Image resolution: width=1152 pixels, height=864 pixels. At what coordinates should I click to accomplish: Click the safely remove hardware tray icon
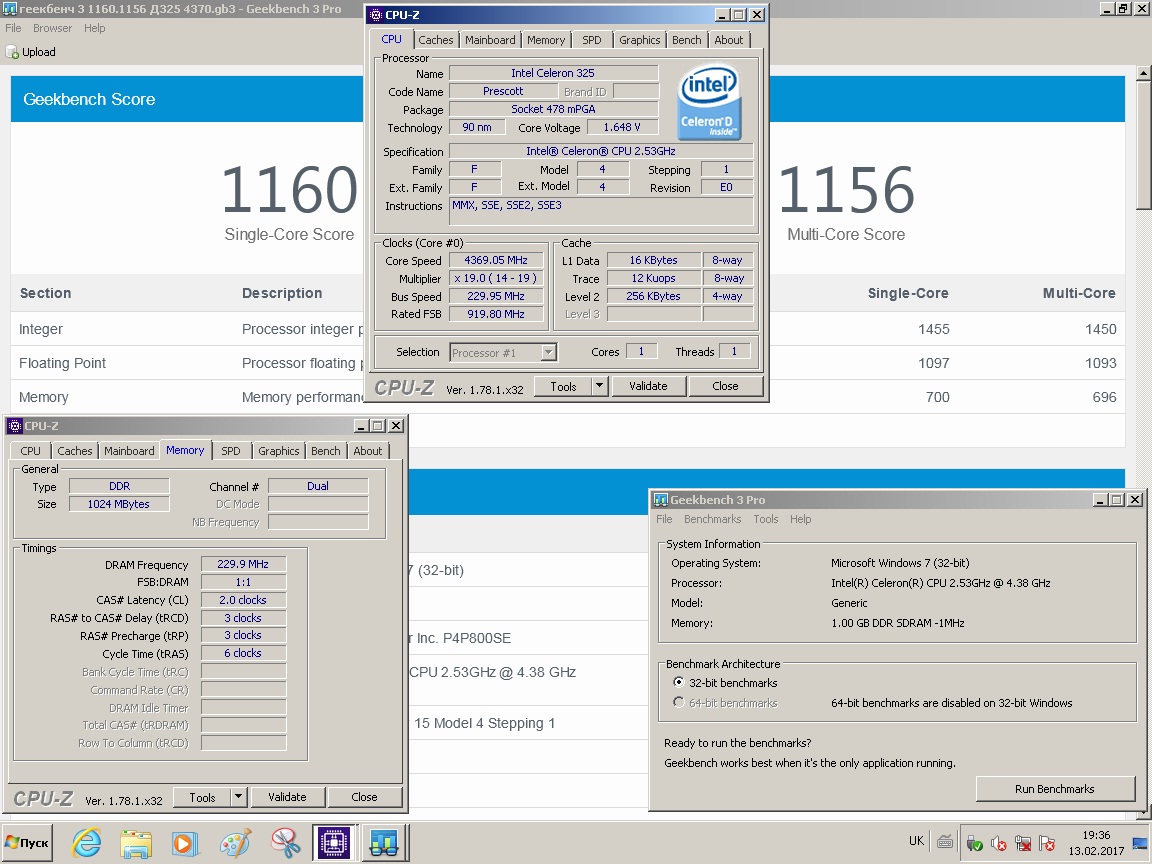point(974,843)
